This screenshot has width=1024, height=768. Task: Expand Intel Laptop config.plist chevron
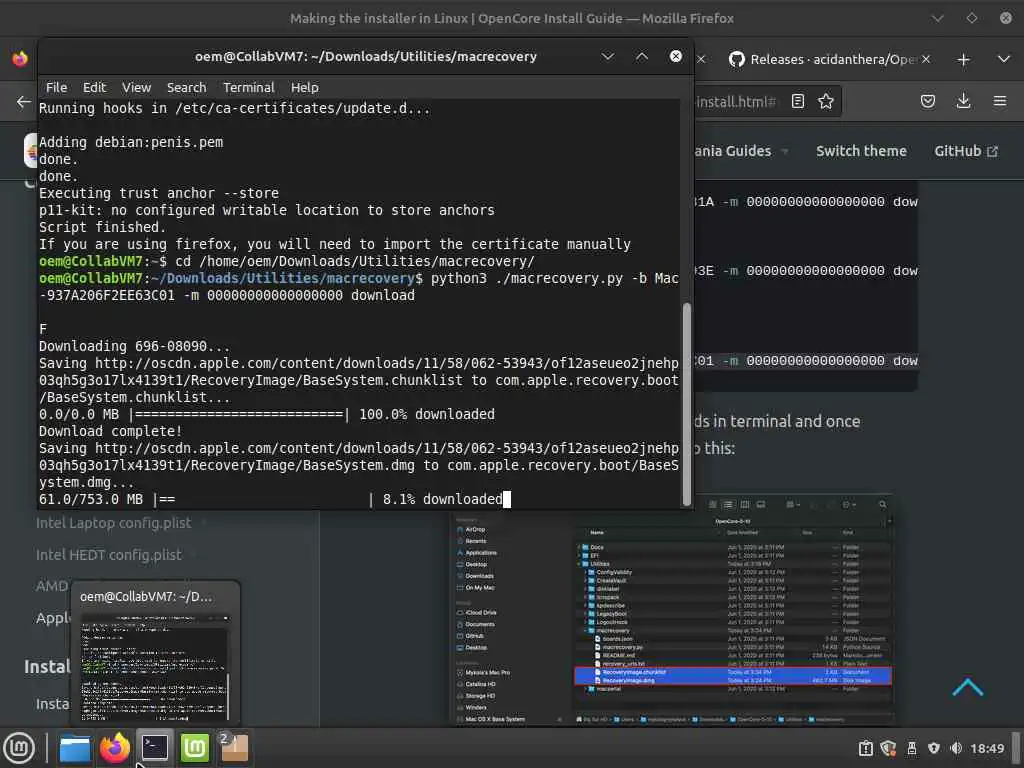pos(204,522)
